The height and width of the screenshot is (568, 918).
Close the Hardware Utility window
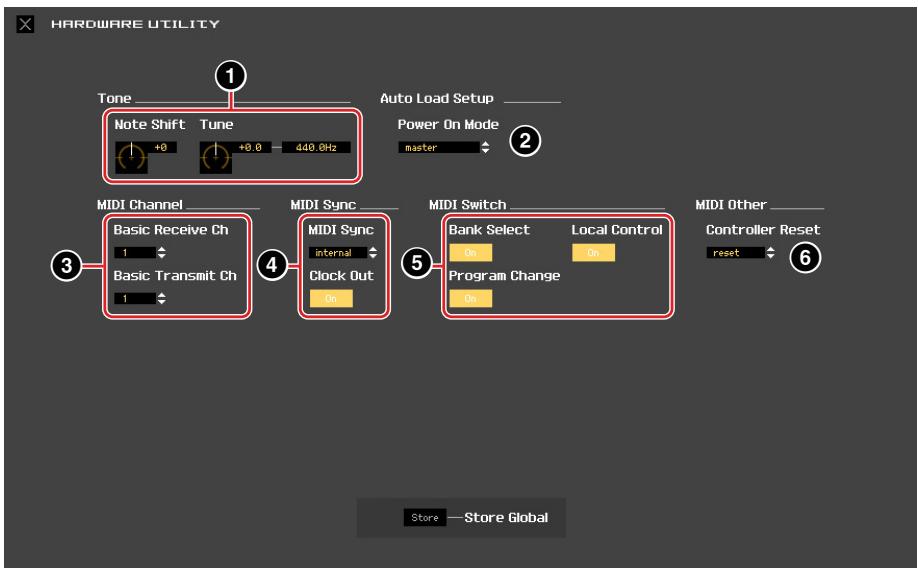point(25,24)
